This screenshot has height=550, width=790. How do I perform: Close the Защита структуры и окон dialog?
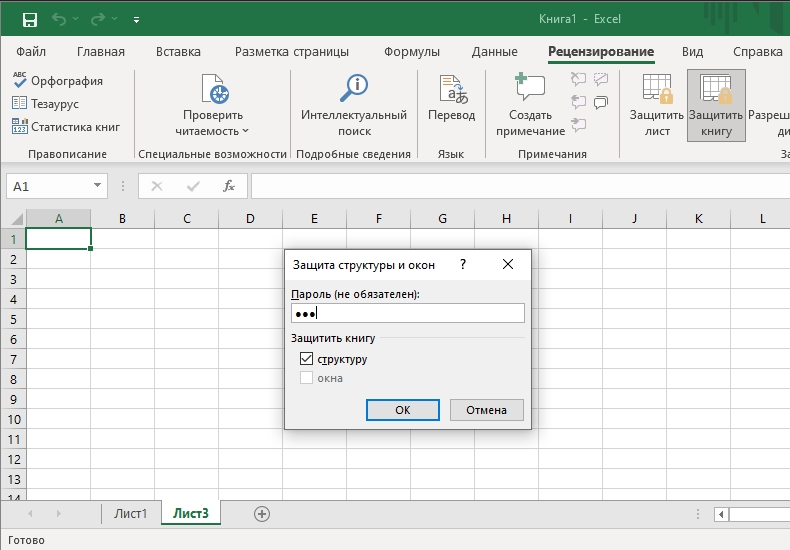click(508, 264)
